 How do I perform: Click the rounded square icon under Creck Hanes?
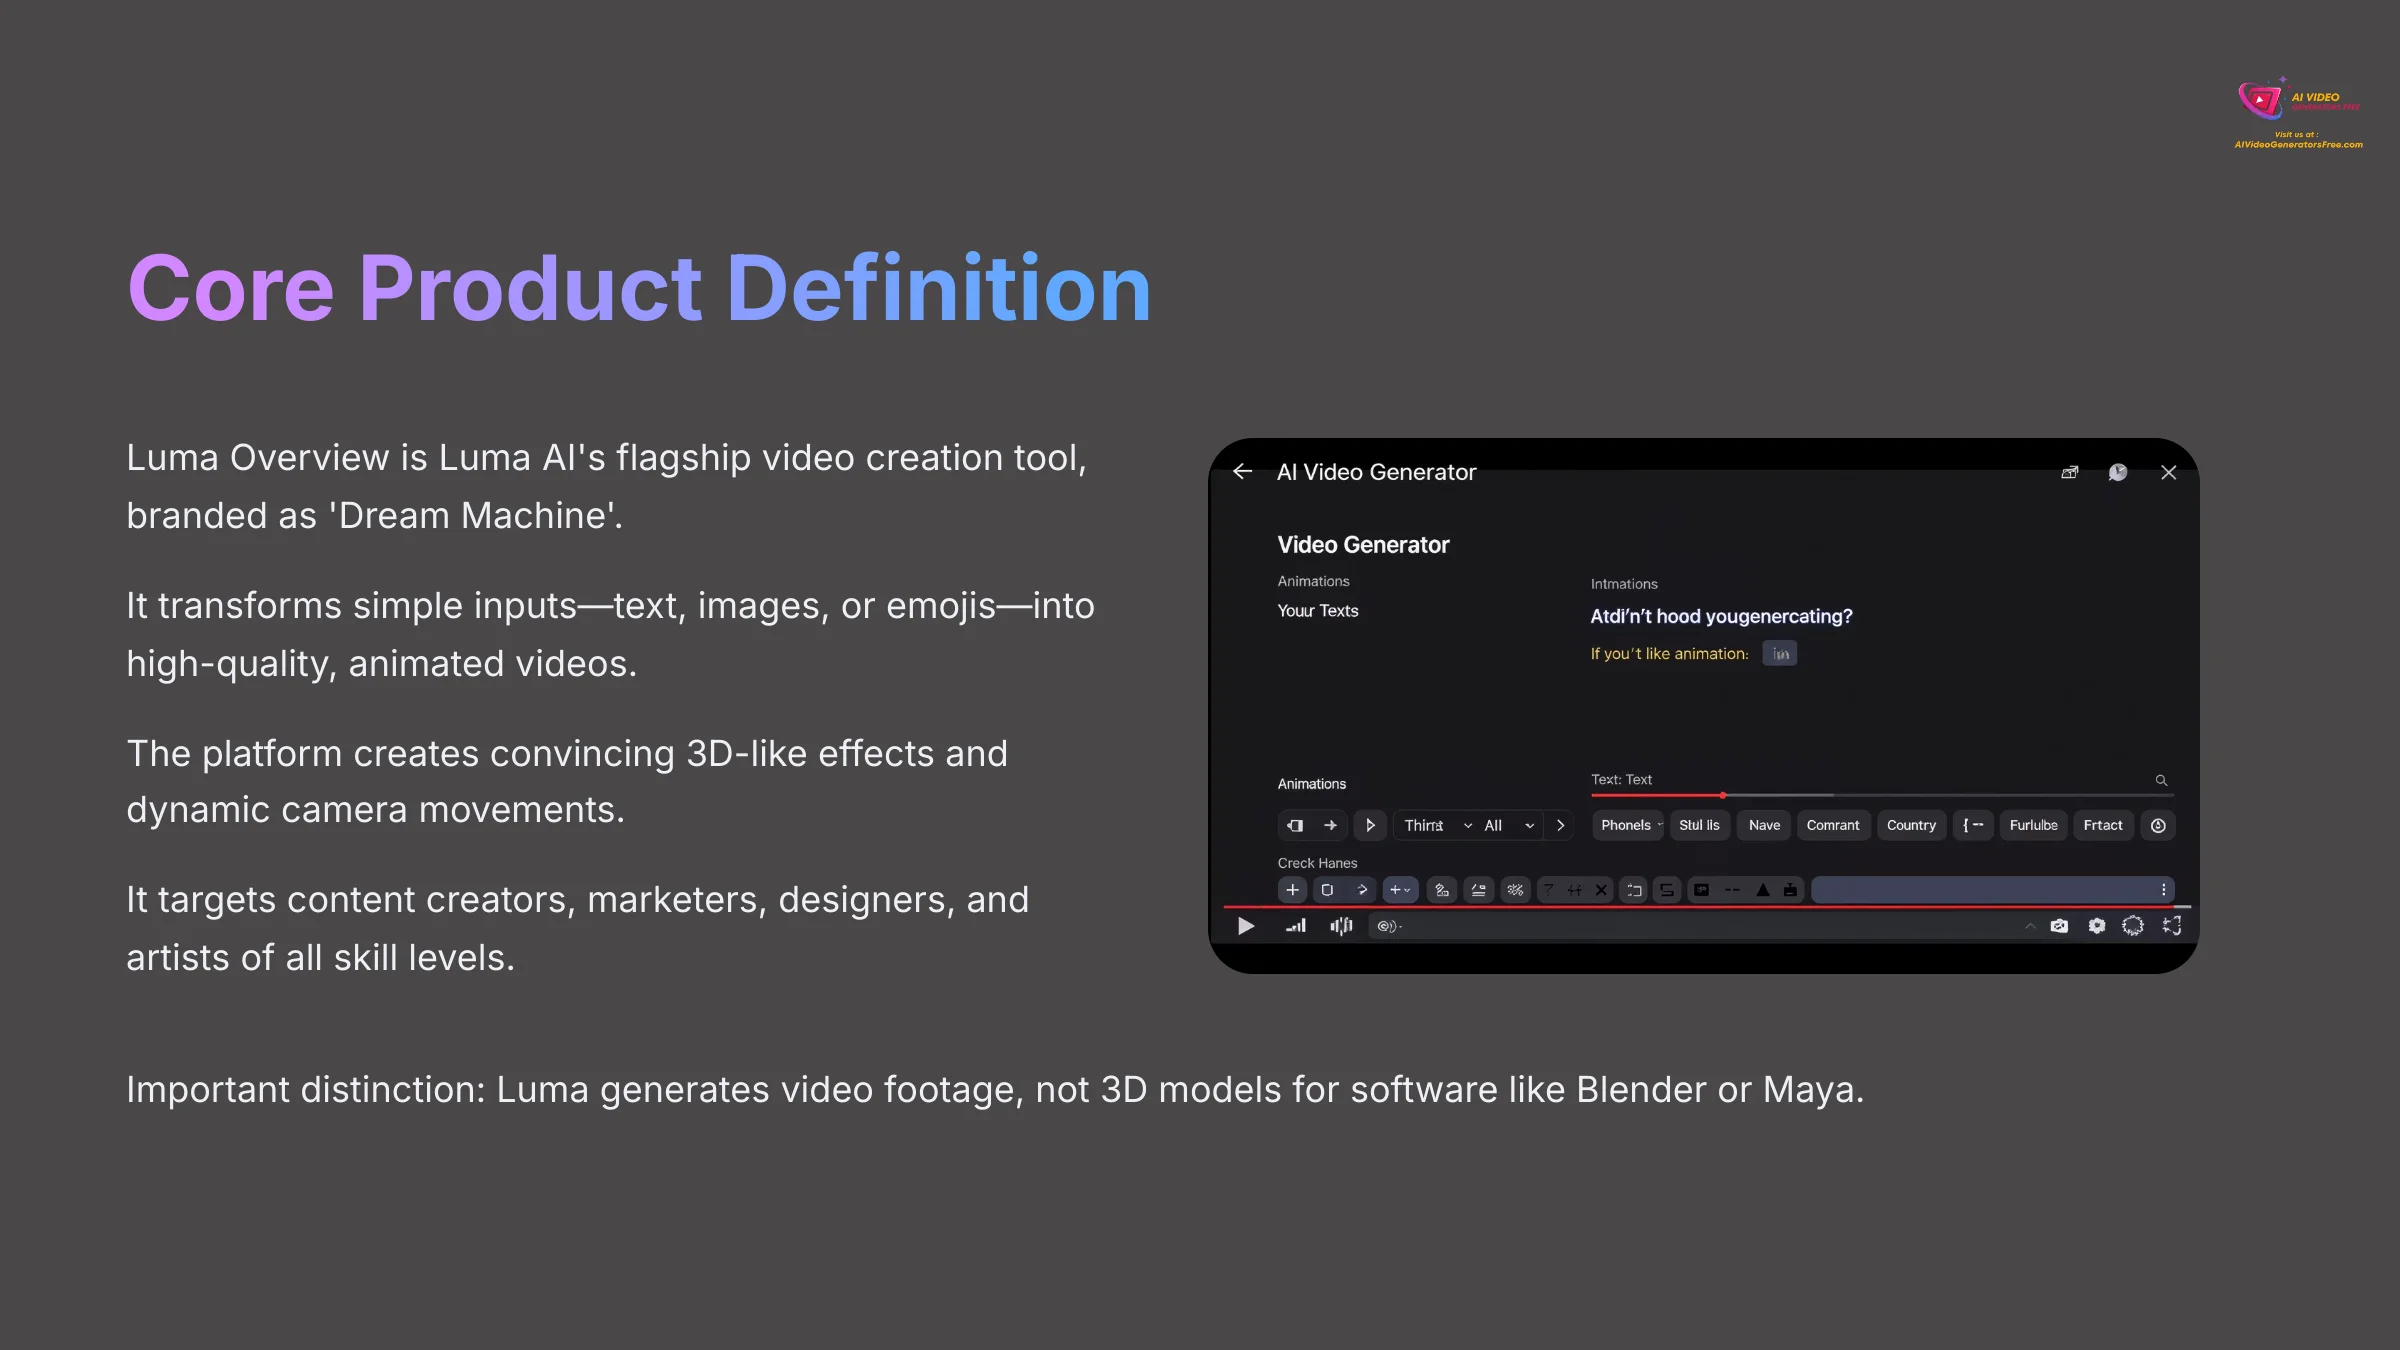point(1327,889)
